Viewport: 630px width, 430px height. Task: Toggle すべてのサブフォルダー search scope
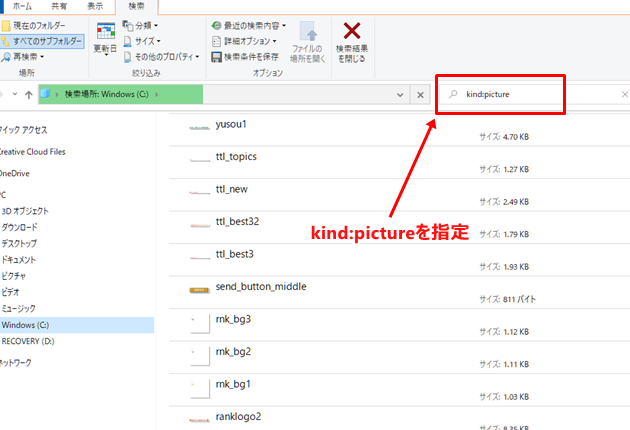[45, 41]
